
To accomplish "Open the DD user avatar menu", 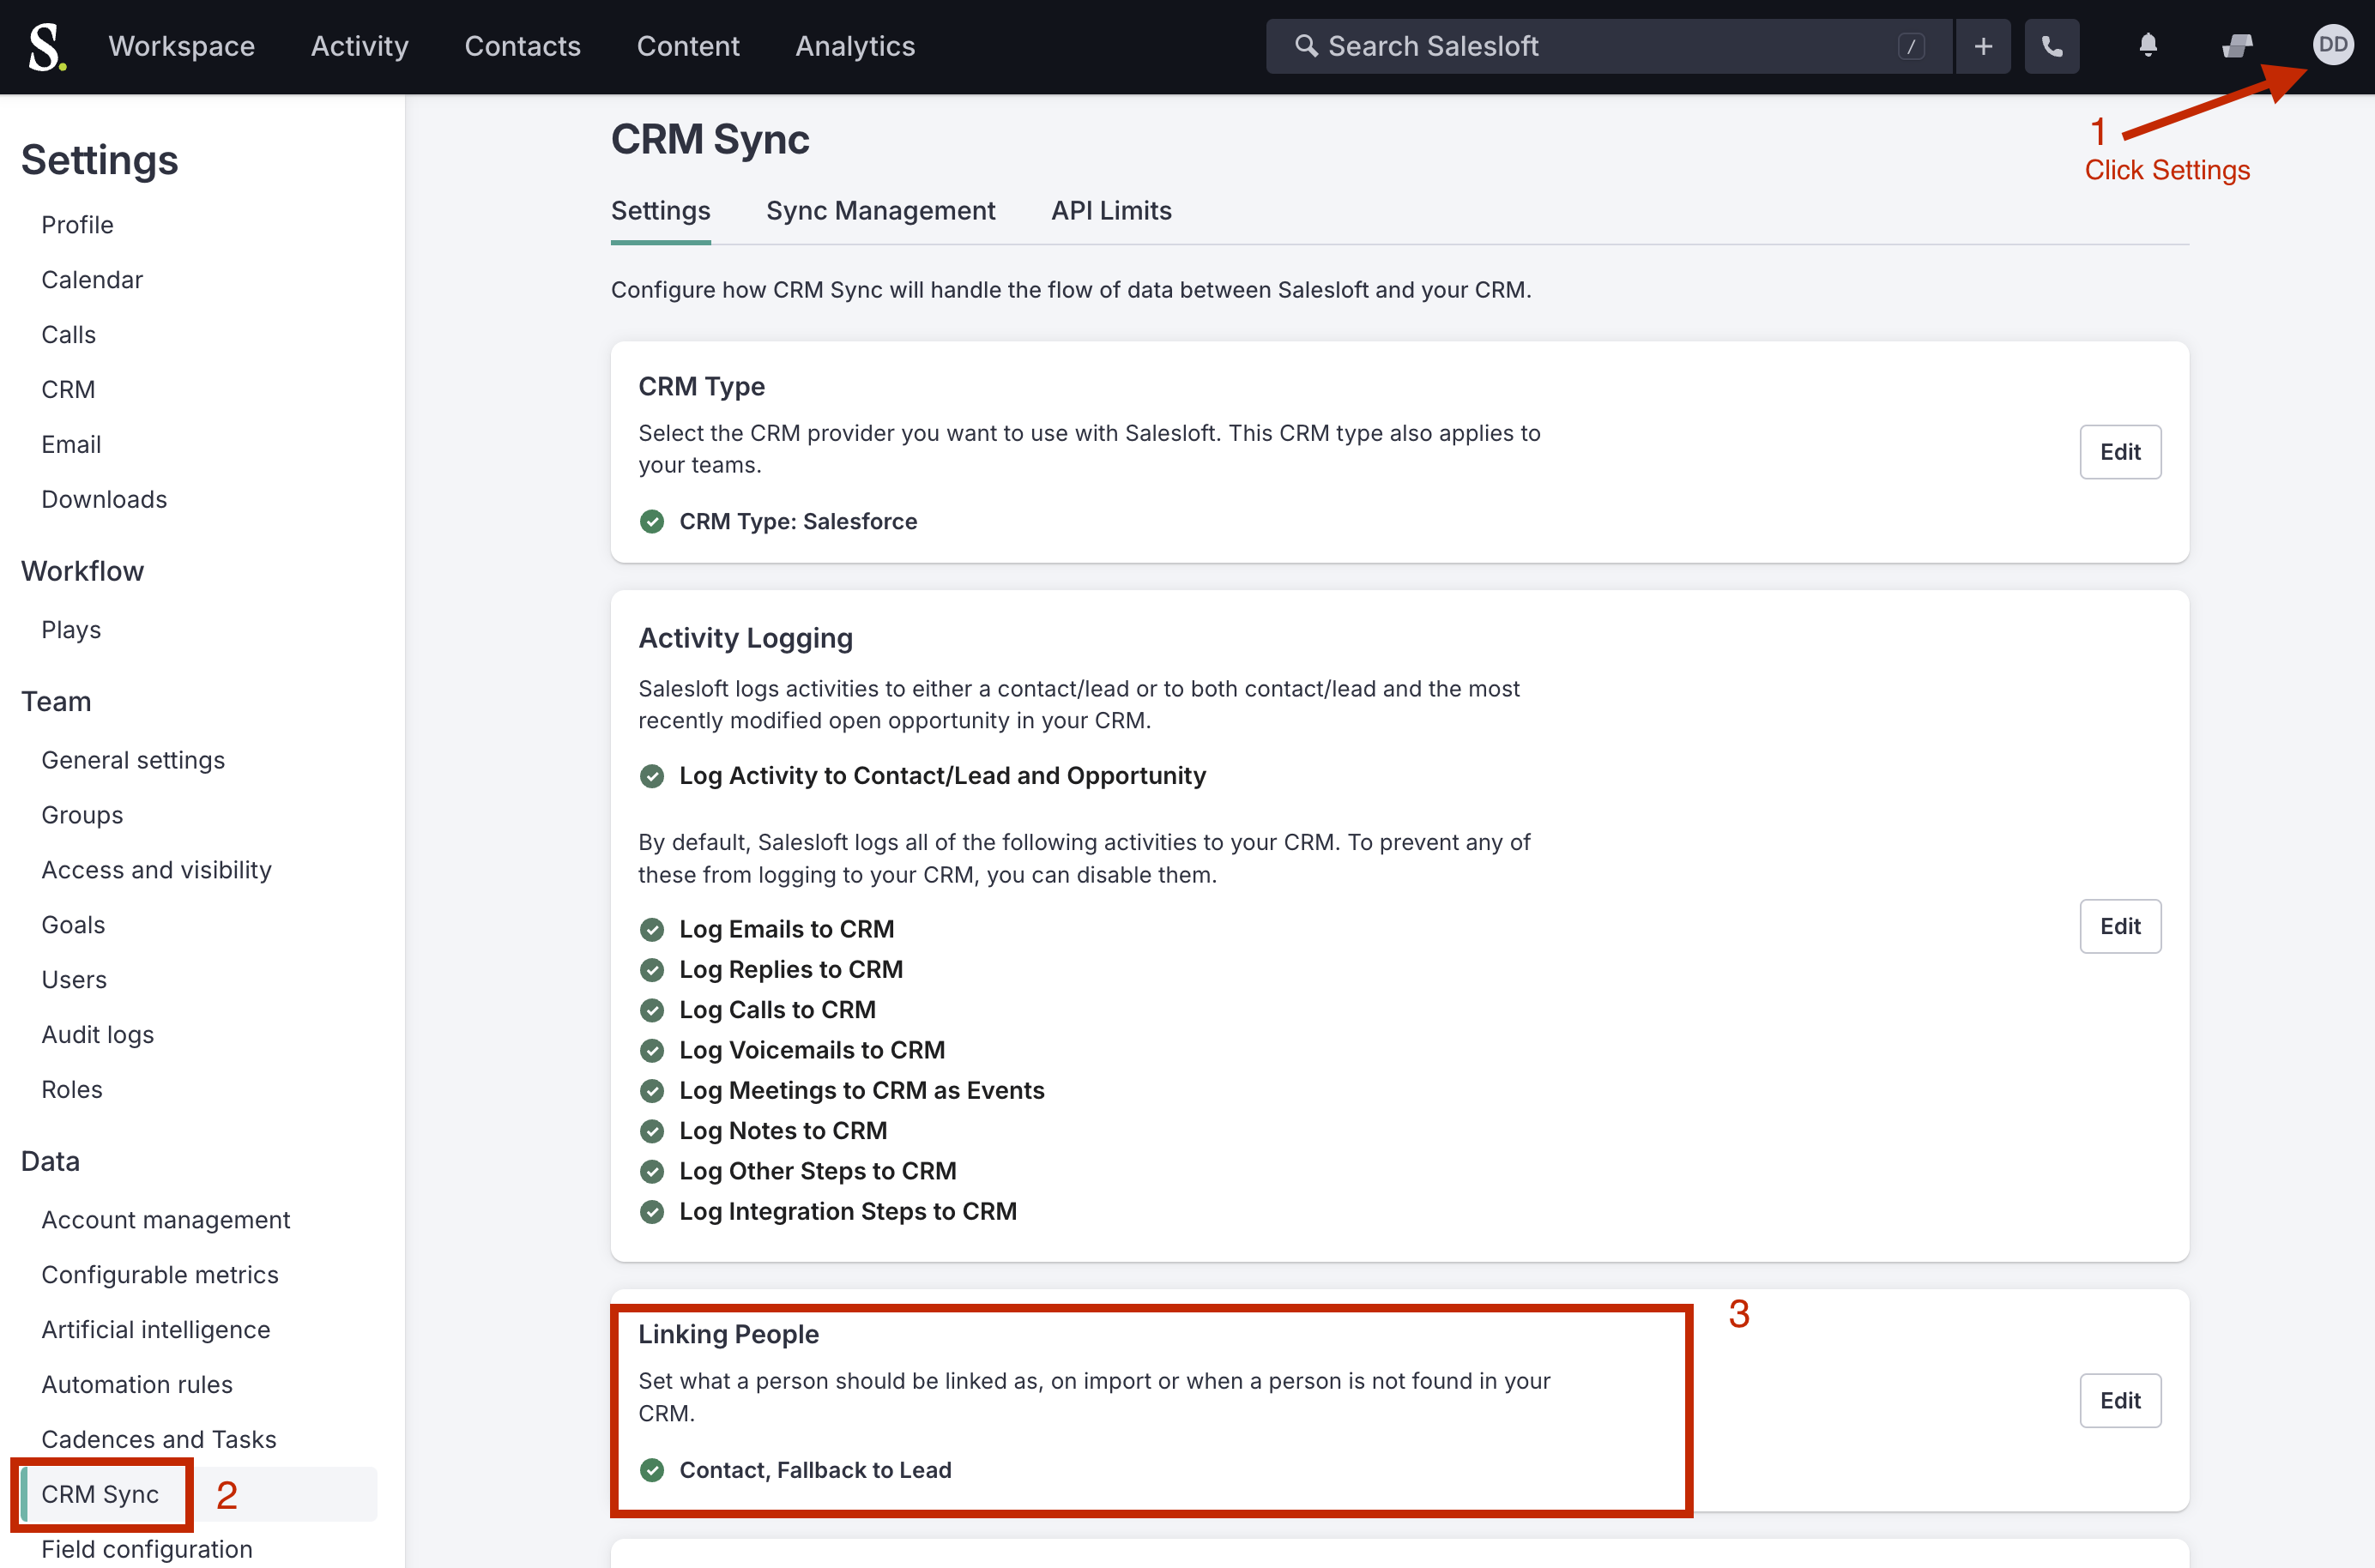I will [2333, 45].
